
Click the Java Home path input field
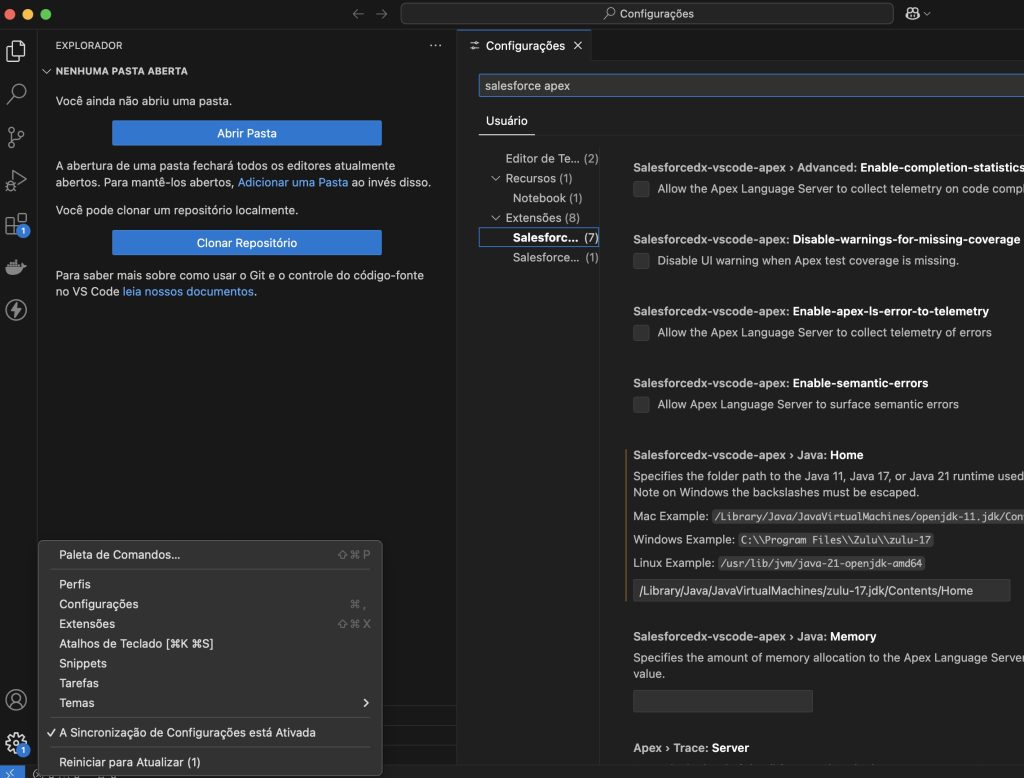point(822,591)
